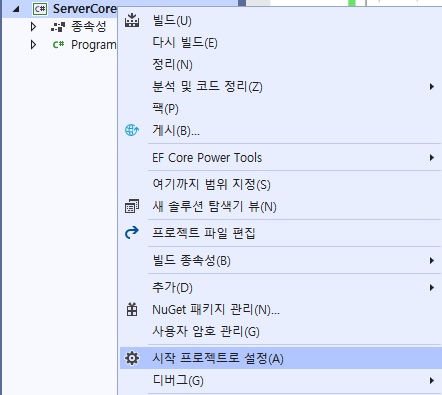The height and width of the screenshot is (395, 442).
Task: Select 팩(P) menu entry
Action: tap(280, 108)
